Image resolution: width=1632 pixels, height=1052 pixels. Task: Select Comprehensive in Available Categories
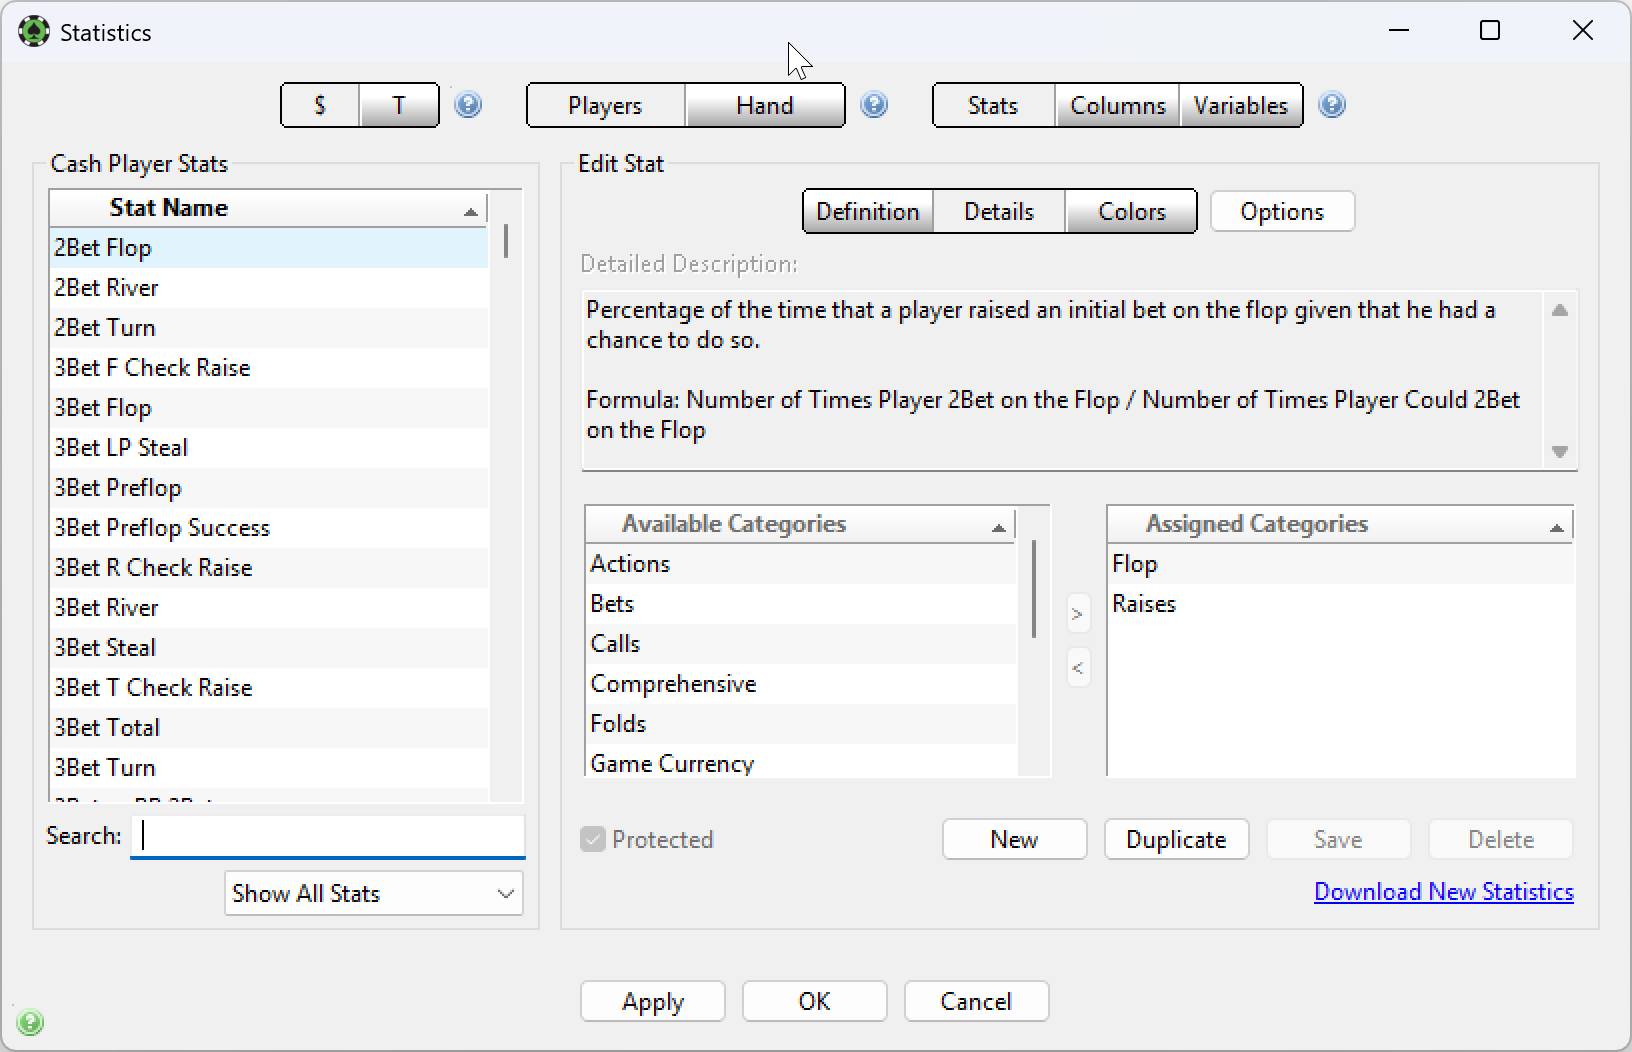coord(800,683)
